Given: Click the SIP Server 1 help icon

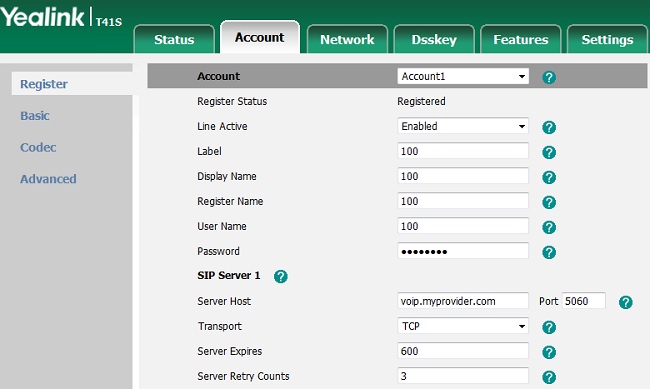Looking at the screenshot, I should point(281,276).
